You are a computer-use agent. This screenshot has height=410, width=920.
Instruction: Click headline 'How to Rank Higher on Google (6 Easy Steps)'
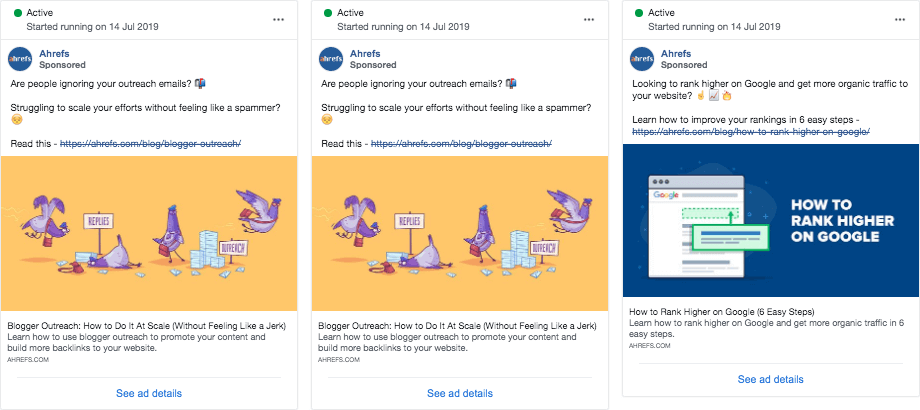(x=722, y=312)
